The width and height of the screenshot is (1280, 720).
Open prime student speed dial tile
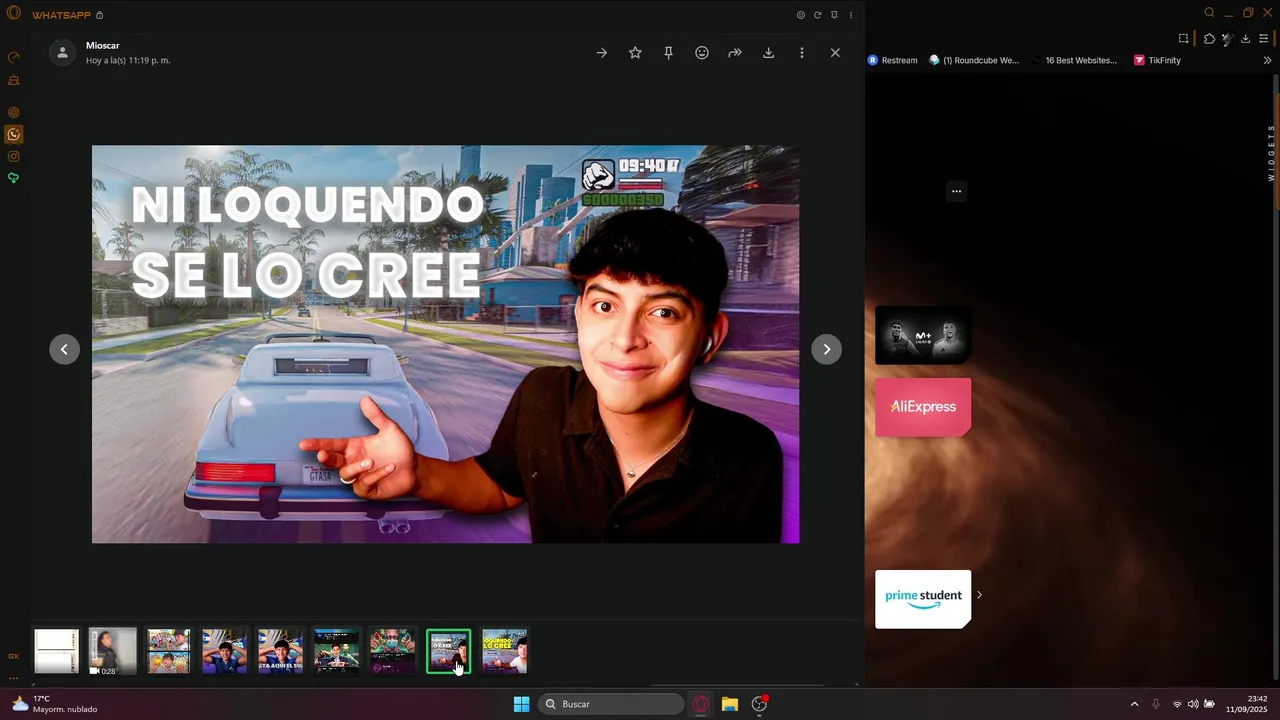point(923,599)
